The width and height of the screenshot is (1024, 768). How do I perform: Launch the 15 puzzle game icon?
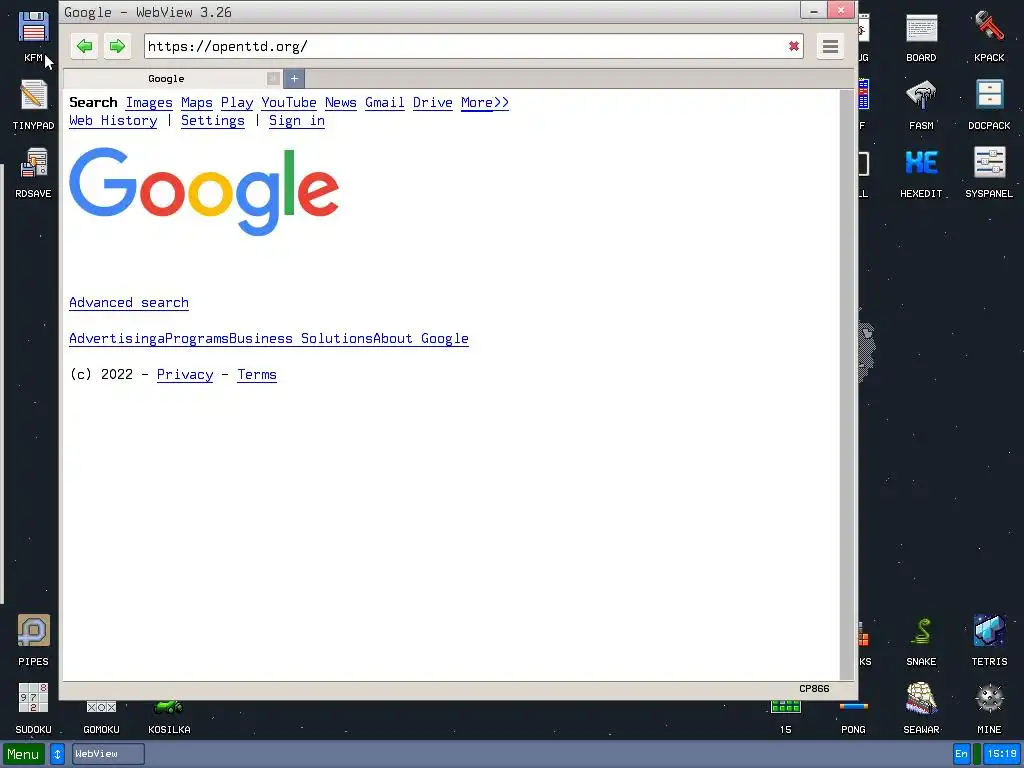coord(786,717)
